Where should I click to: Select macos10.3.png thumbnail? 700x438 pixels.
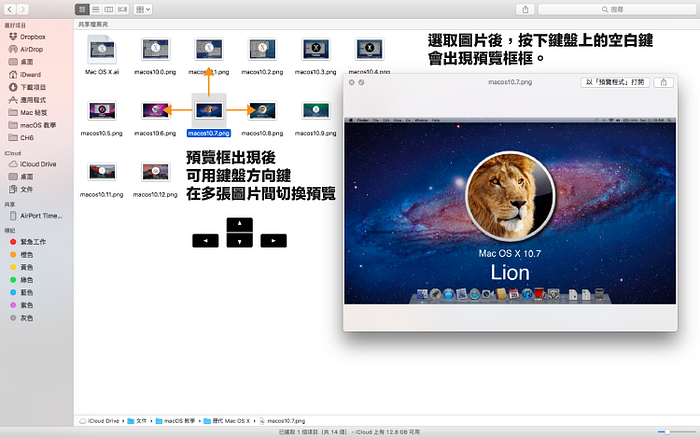(x=316, y=49)
